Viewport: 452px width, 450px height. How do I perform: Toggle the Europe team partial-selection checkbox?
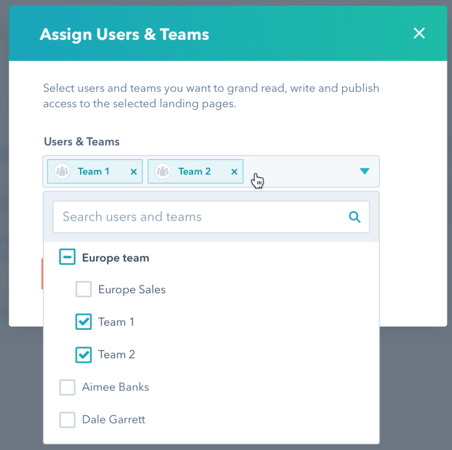click(x=67, y=257)
